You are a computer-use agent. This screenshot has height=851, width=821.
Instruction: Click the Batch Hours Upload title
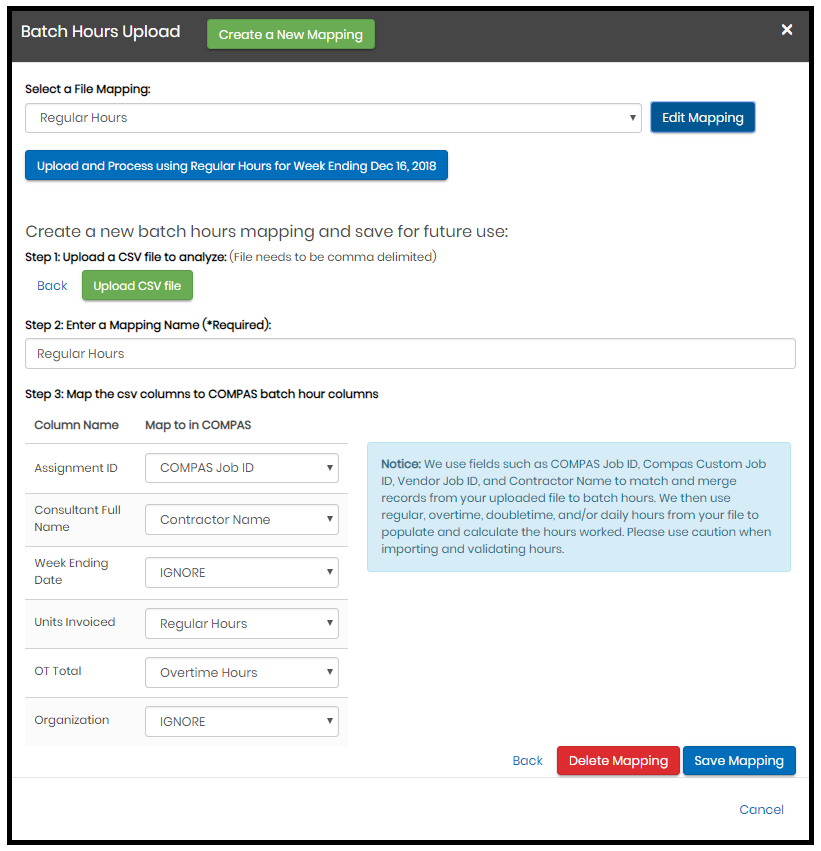[x=101, y=32]
